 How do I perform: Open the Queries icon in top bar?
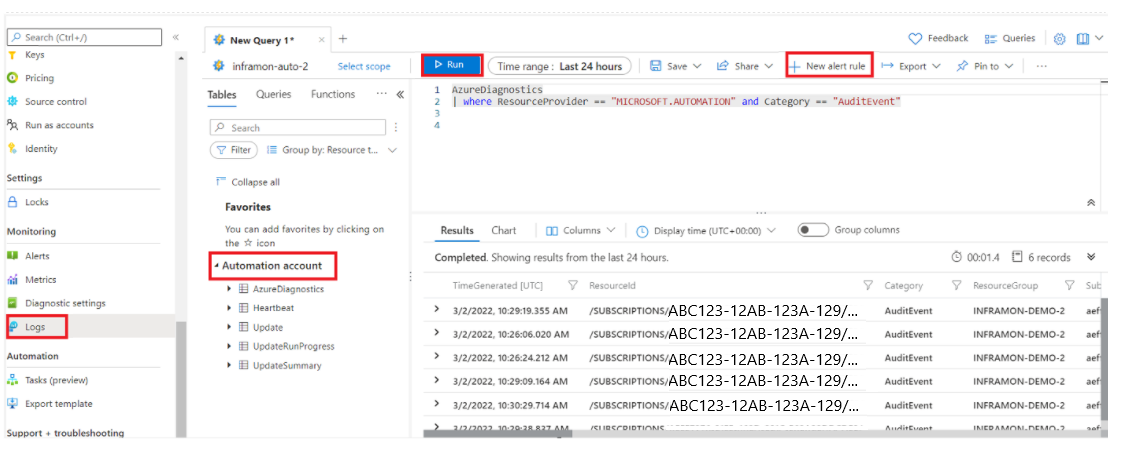[x=991, y=39]
